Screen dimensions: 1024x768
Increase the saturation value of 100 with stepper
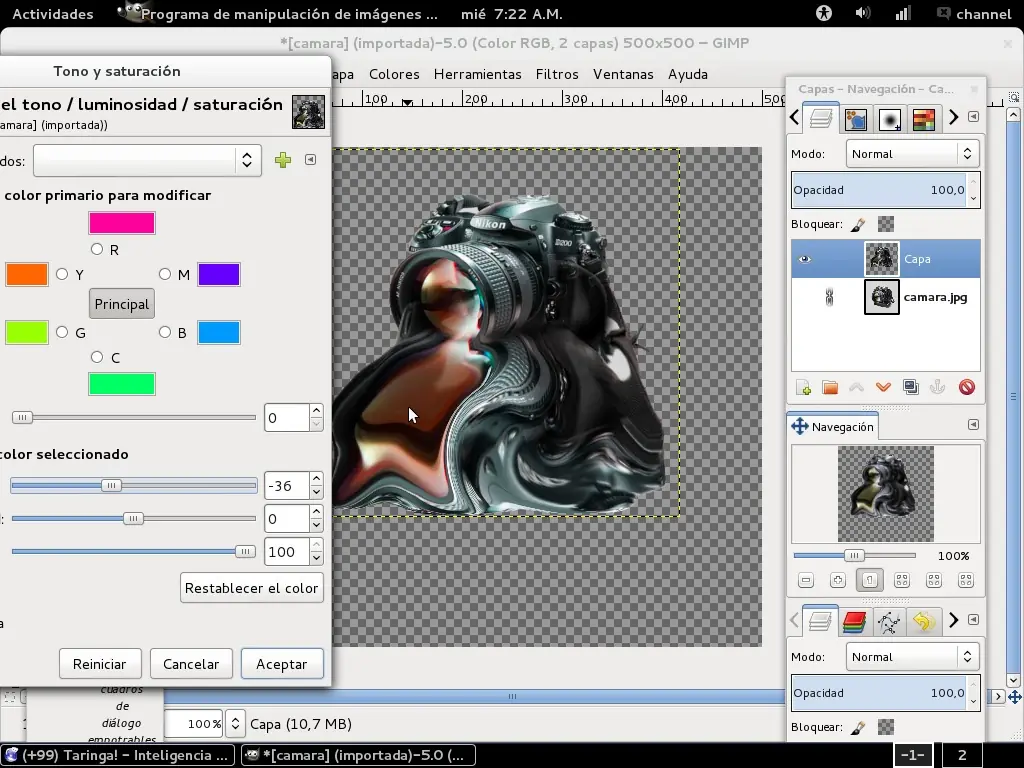click(x=316, y=545)
